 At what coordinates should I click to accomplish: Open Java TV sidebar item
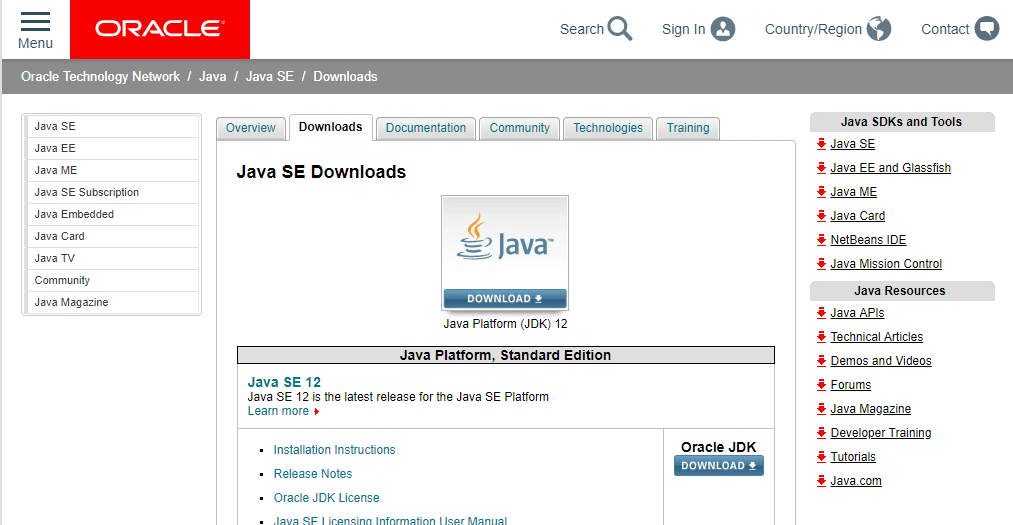(112, 258)
